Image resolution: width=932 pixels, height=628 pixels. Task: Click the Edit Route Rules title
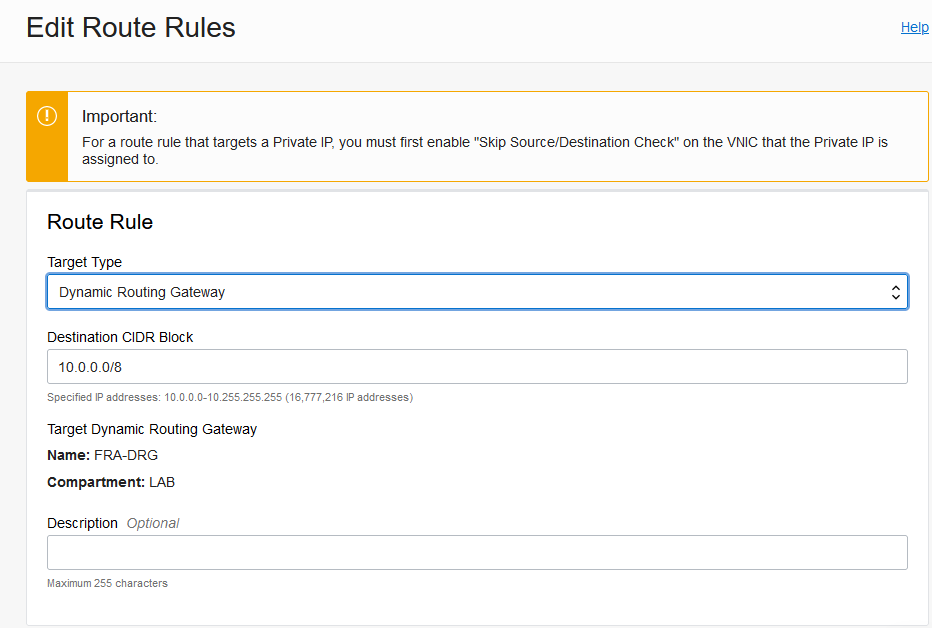click(x=131, y=28)
